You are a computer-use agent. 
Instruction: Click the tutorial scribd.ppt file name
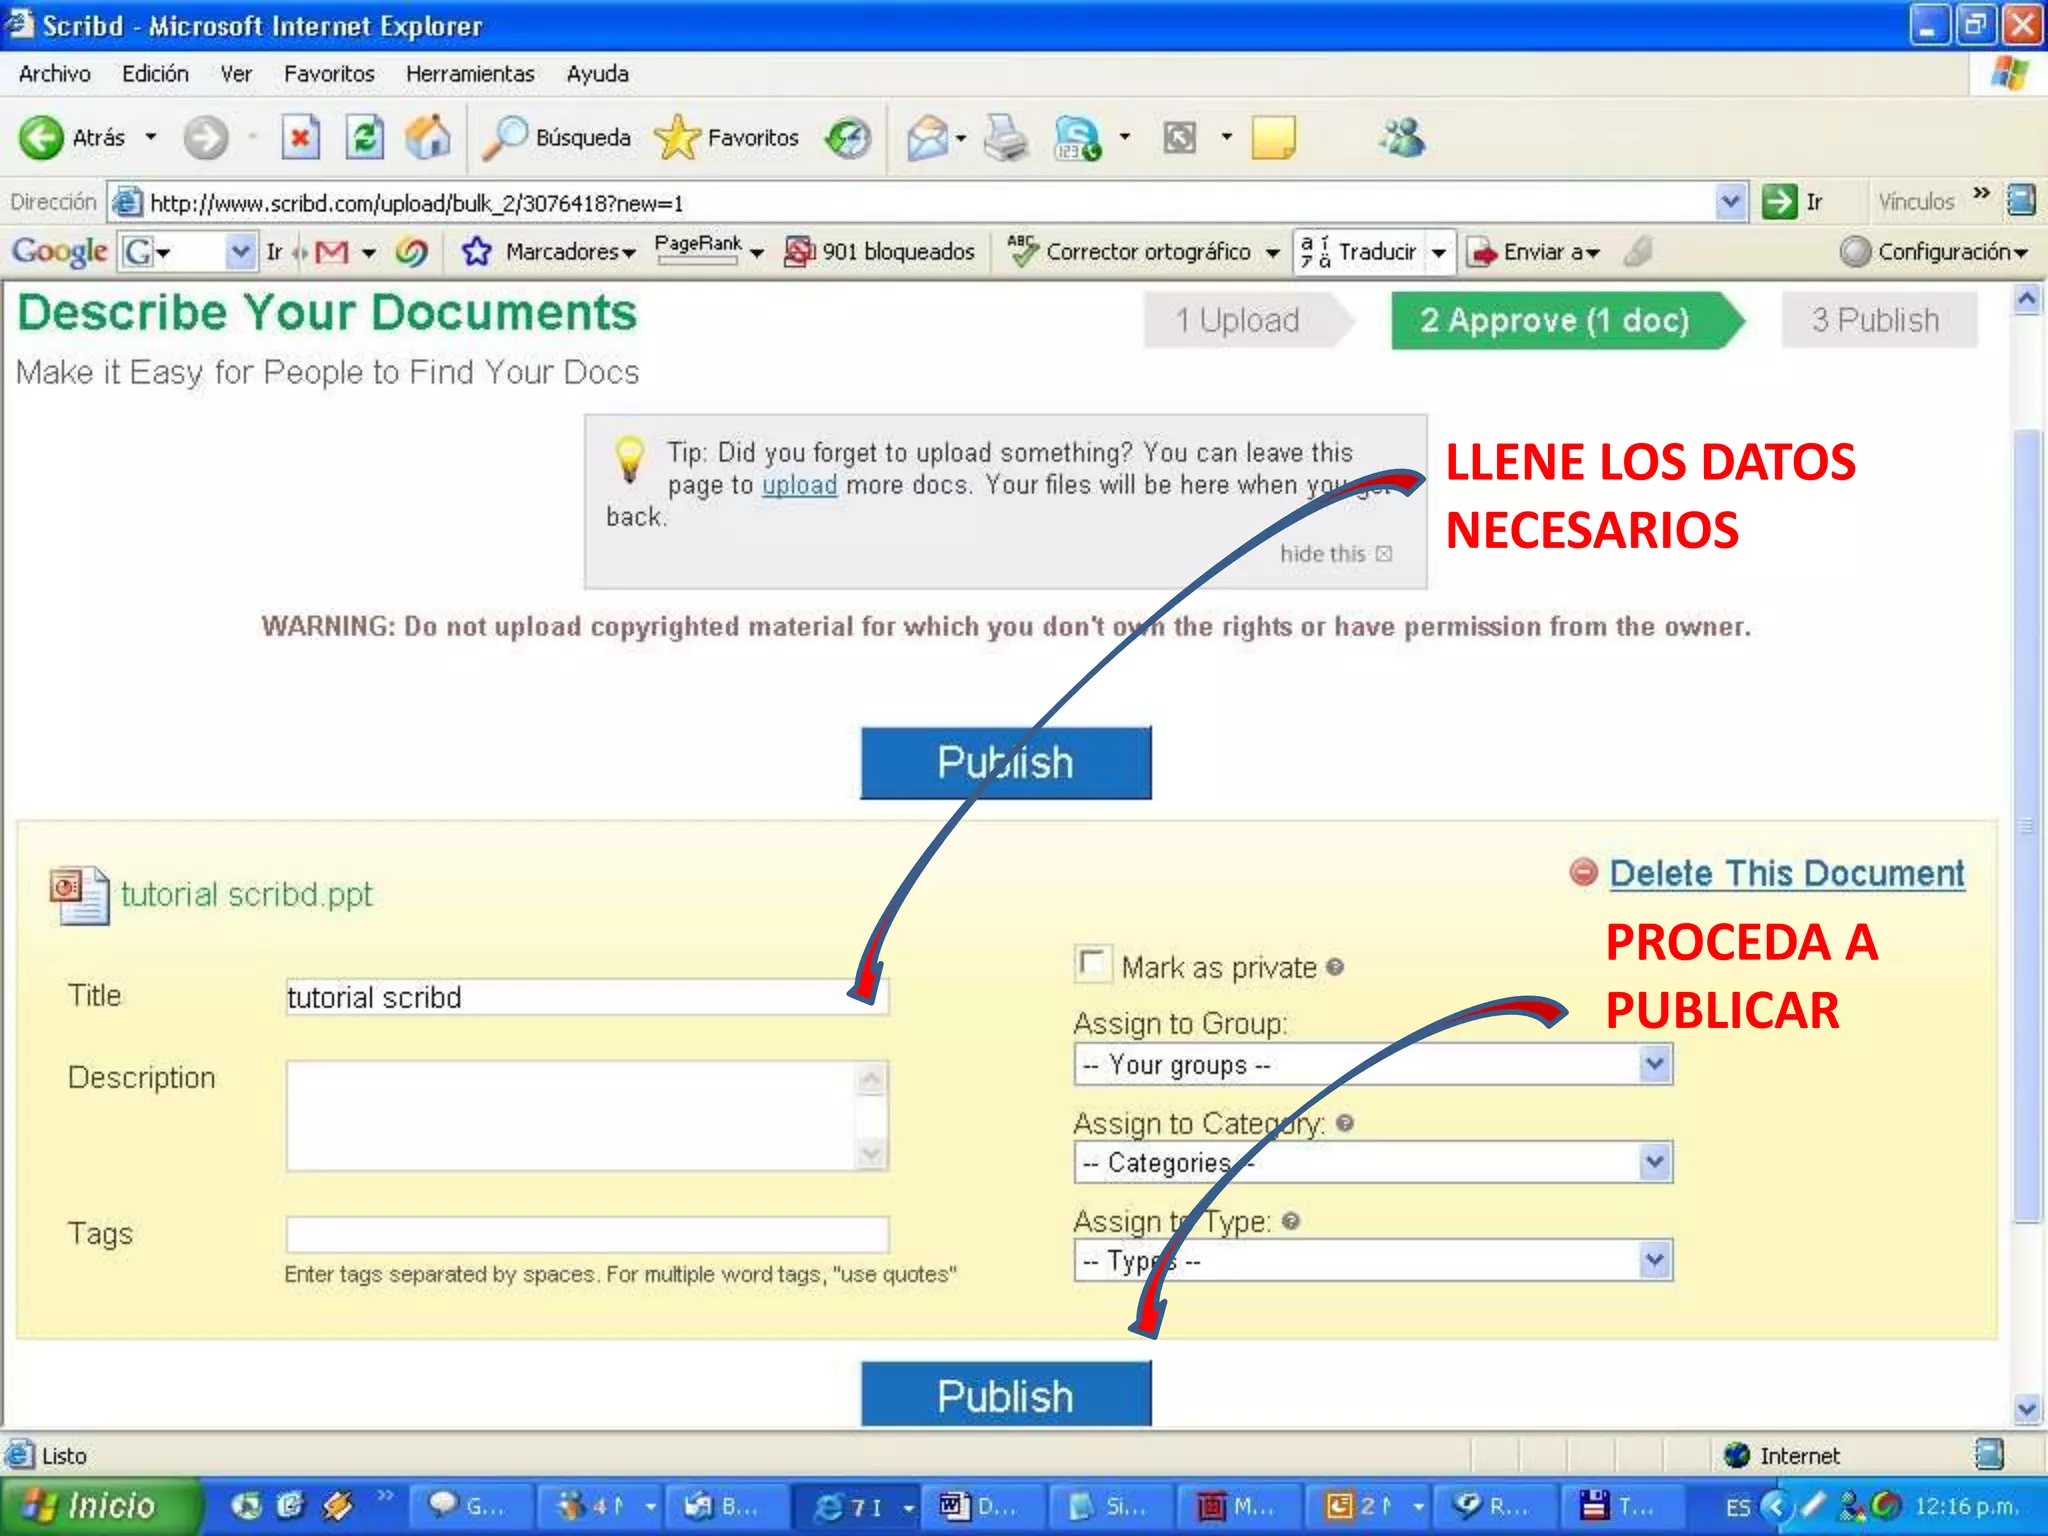pyautogui.click(x=246, y=894)
